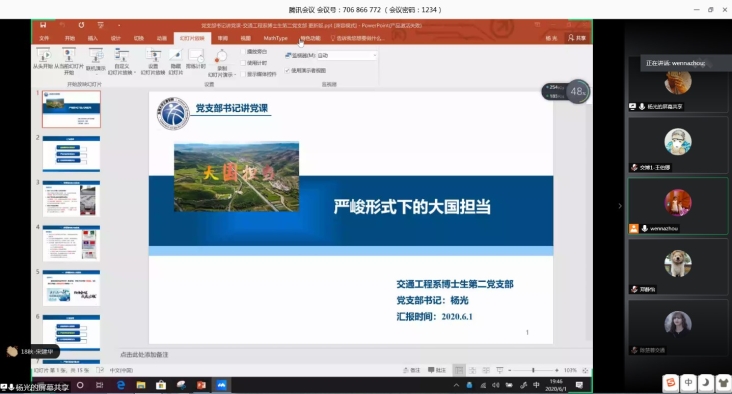Expand the Custom Slide Show dropdown
Screen dimensions: 732x394
[121, 62]
